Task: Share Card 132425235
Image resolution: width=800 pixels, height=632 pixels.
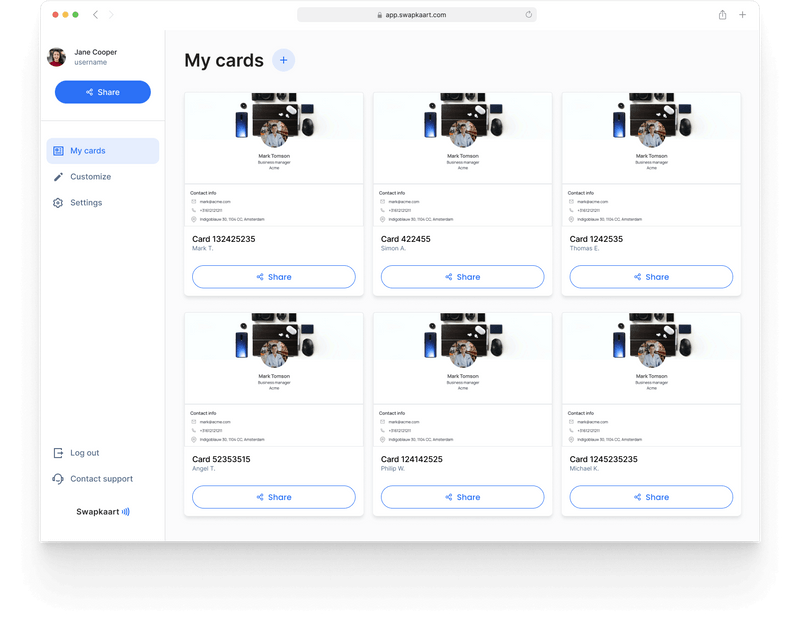Action: (x=273, y=276)
